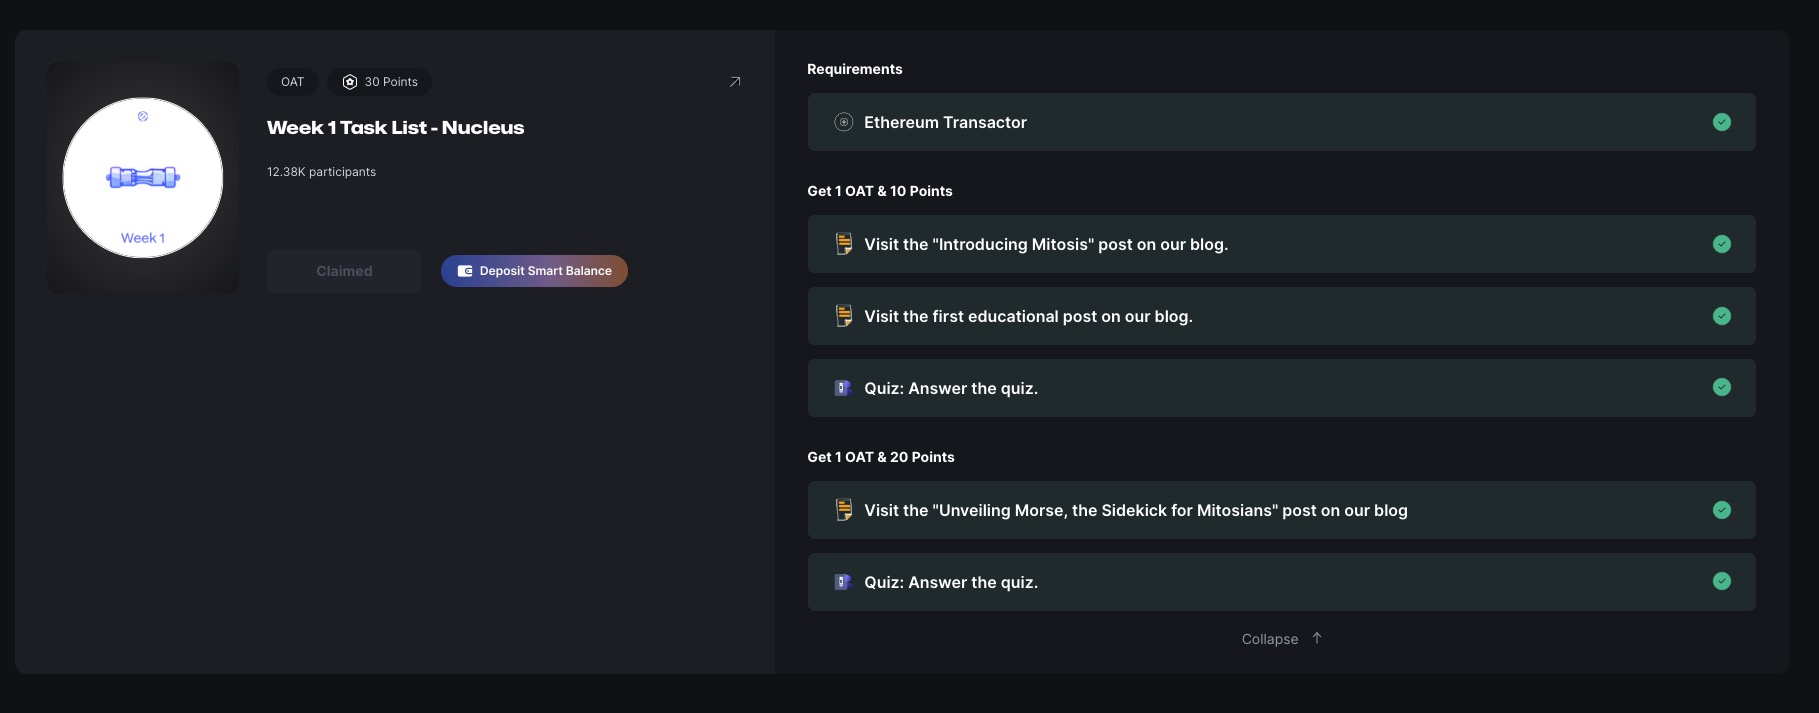Expand the first Quiz: Answer the quiz row
Screen dimensions: 1819x713
[1280, 388]
